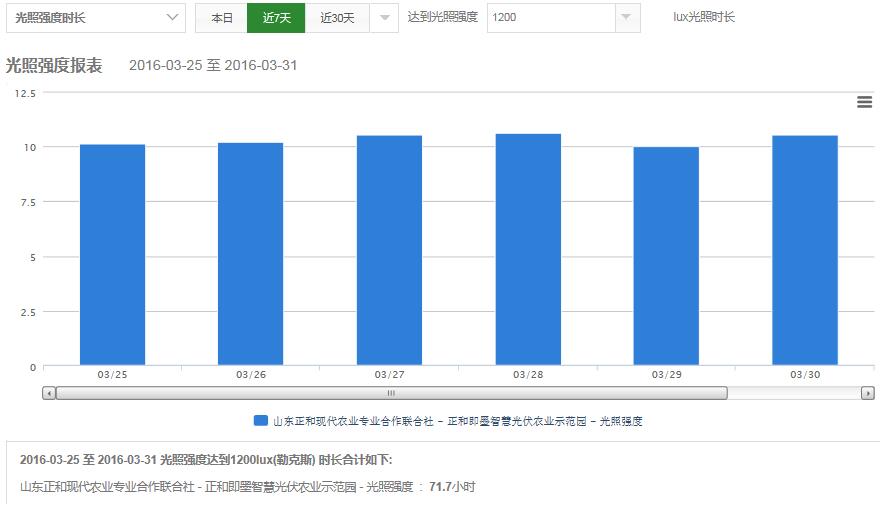
Task: Select the bar for 03/25
Action: (112, 255)
